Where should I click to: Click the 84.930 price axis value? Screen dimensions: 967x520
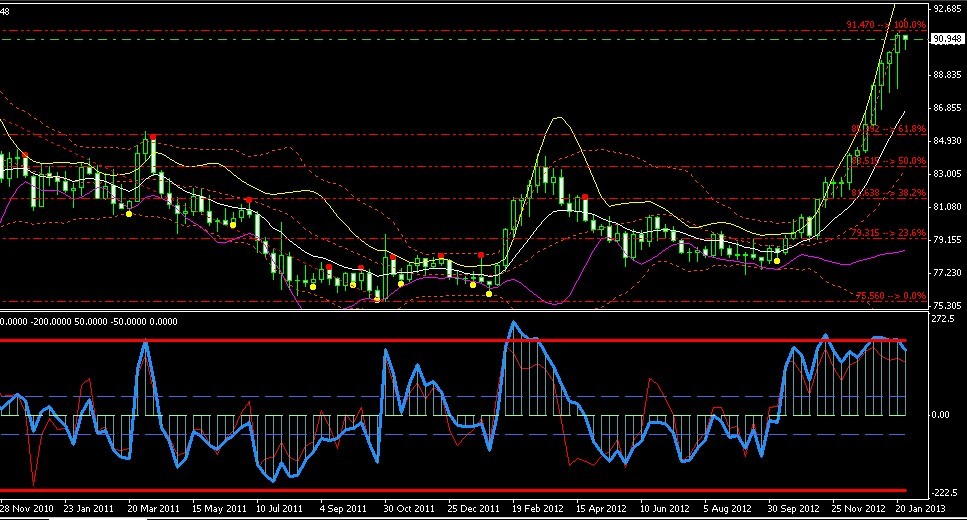[x=948, y=141]
